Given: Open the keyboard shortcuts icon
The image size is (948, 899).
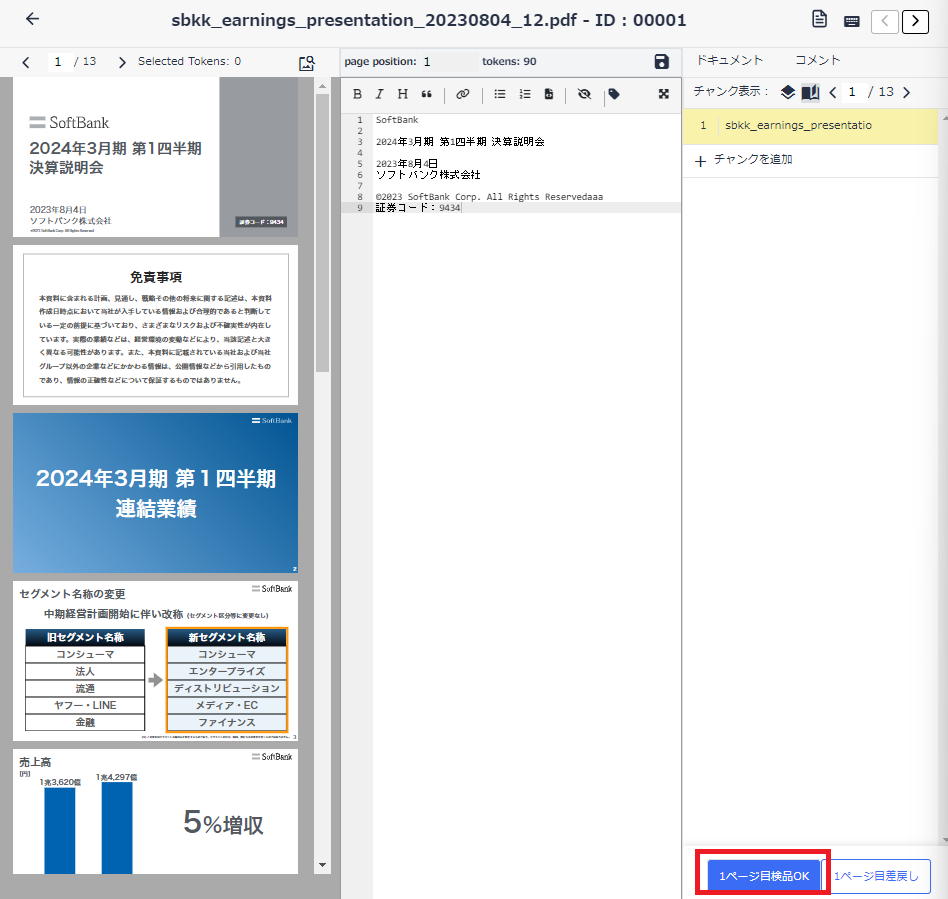Looking at the screenshot, I should (x=852, y=22).
